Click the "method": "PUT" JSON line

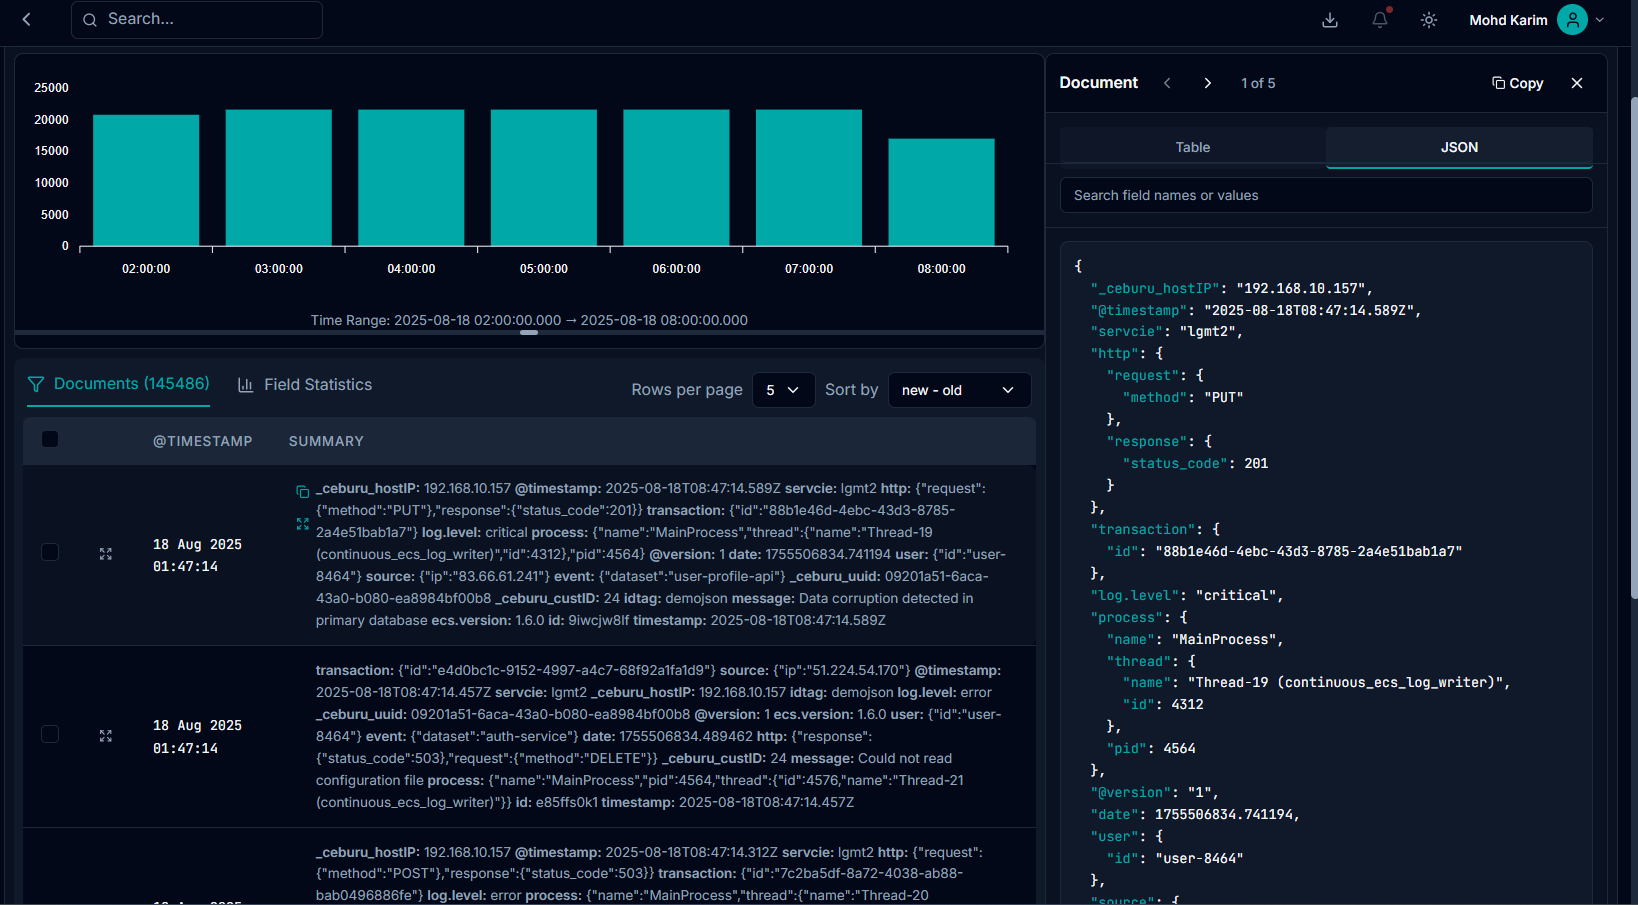point(1183,397)
